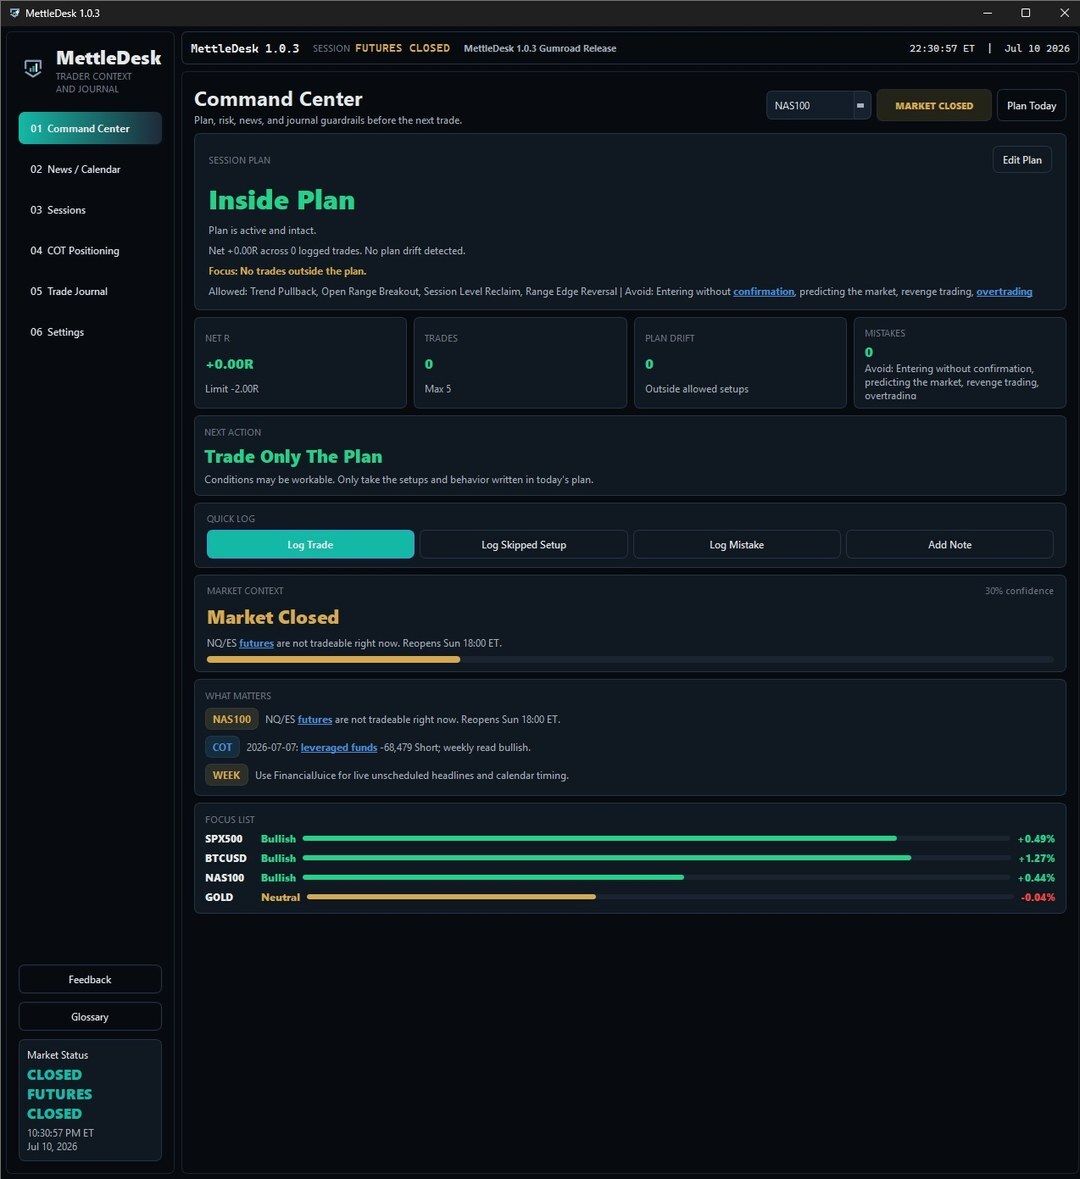Click the Plan Today button

pyautogui.click(x=1031, y=105)
